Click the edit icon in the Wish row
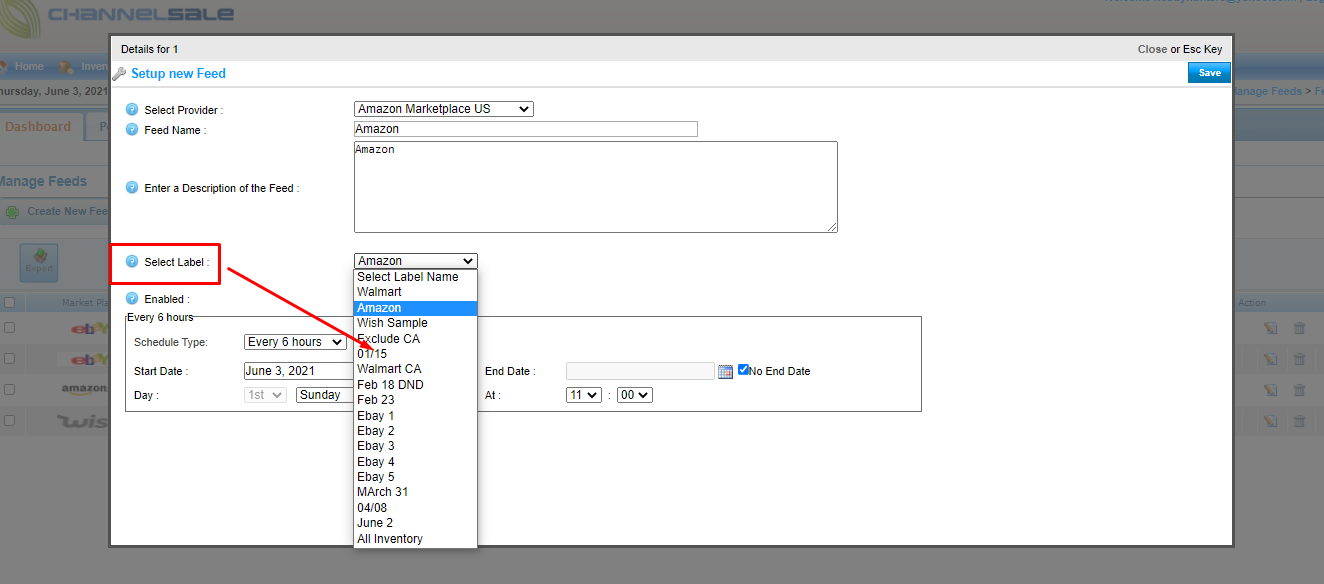The width and height of the screenshot is (1324, 584). (x=1271, y=421)
